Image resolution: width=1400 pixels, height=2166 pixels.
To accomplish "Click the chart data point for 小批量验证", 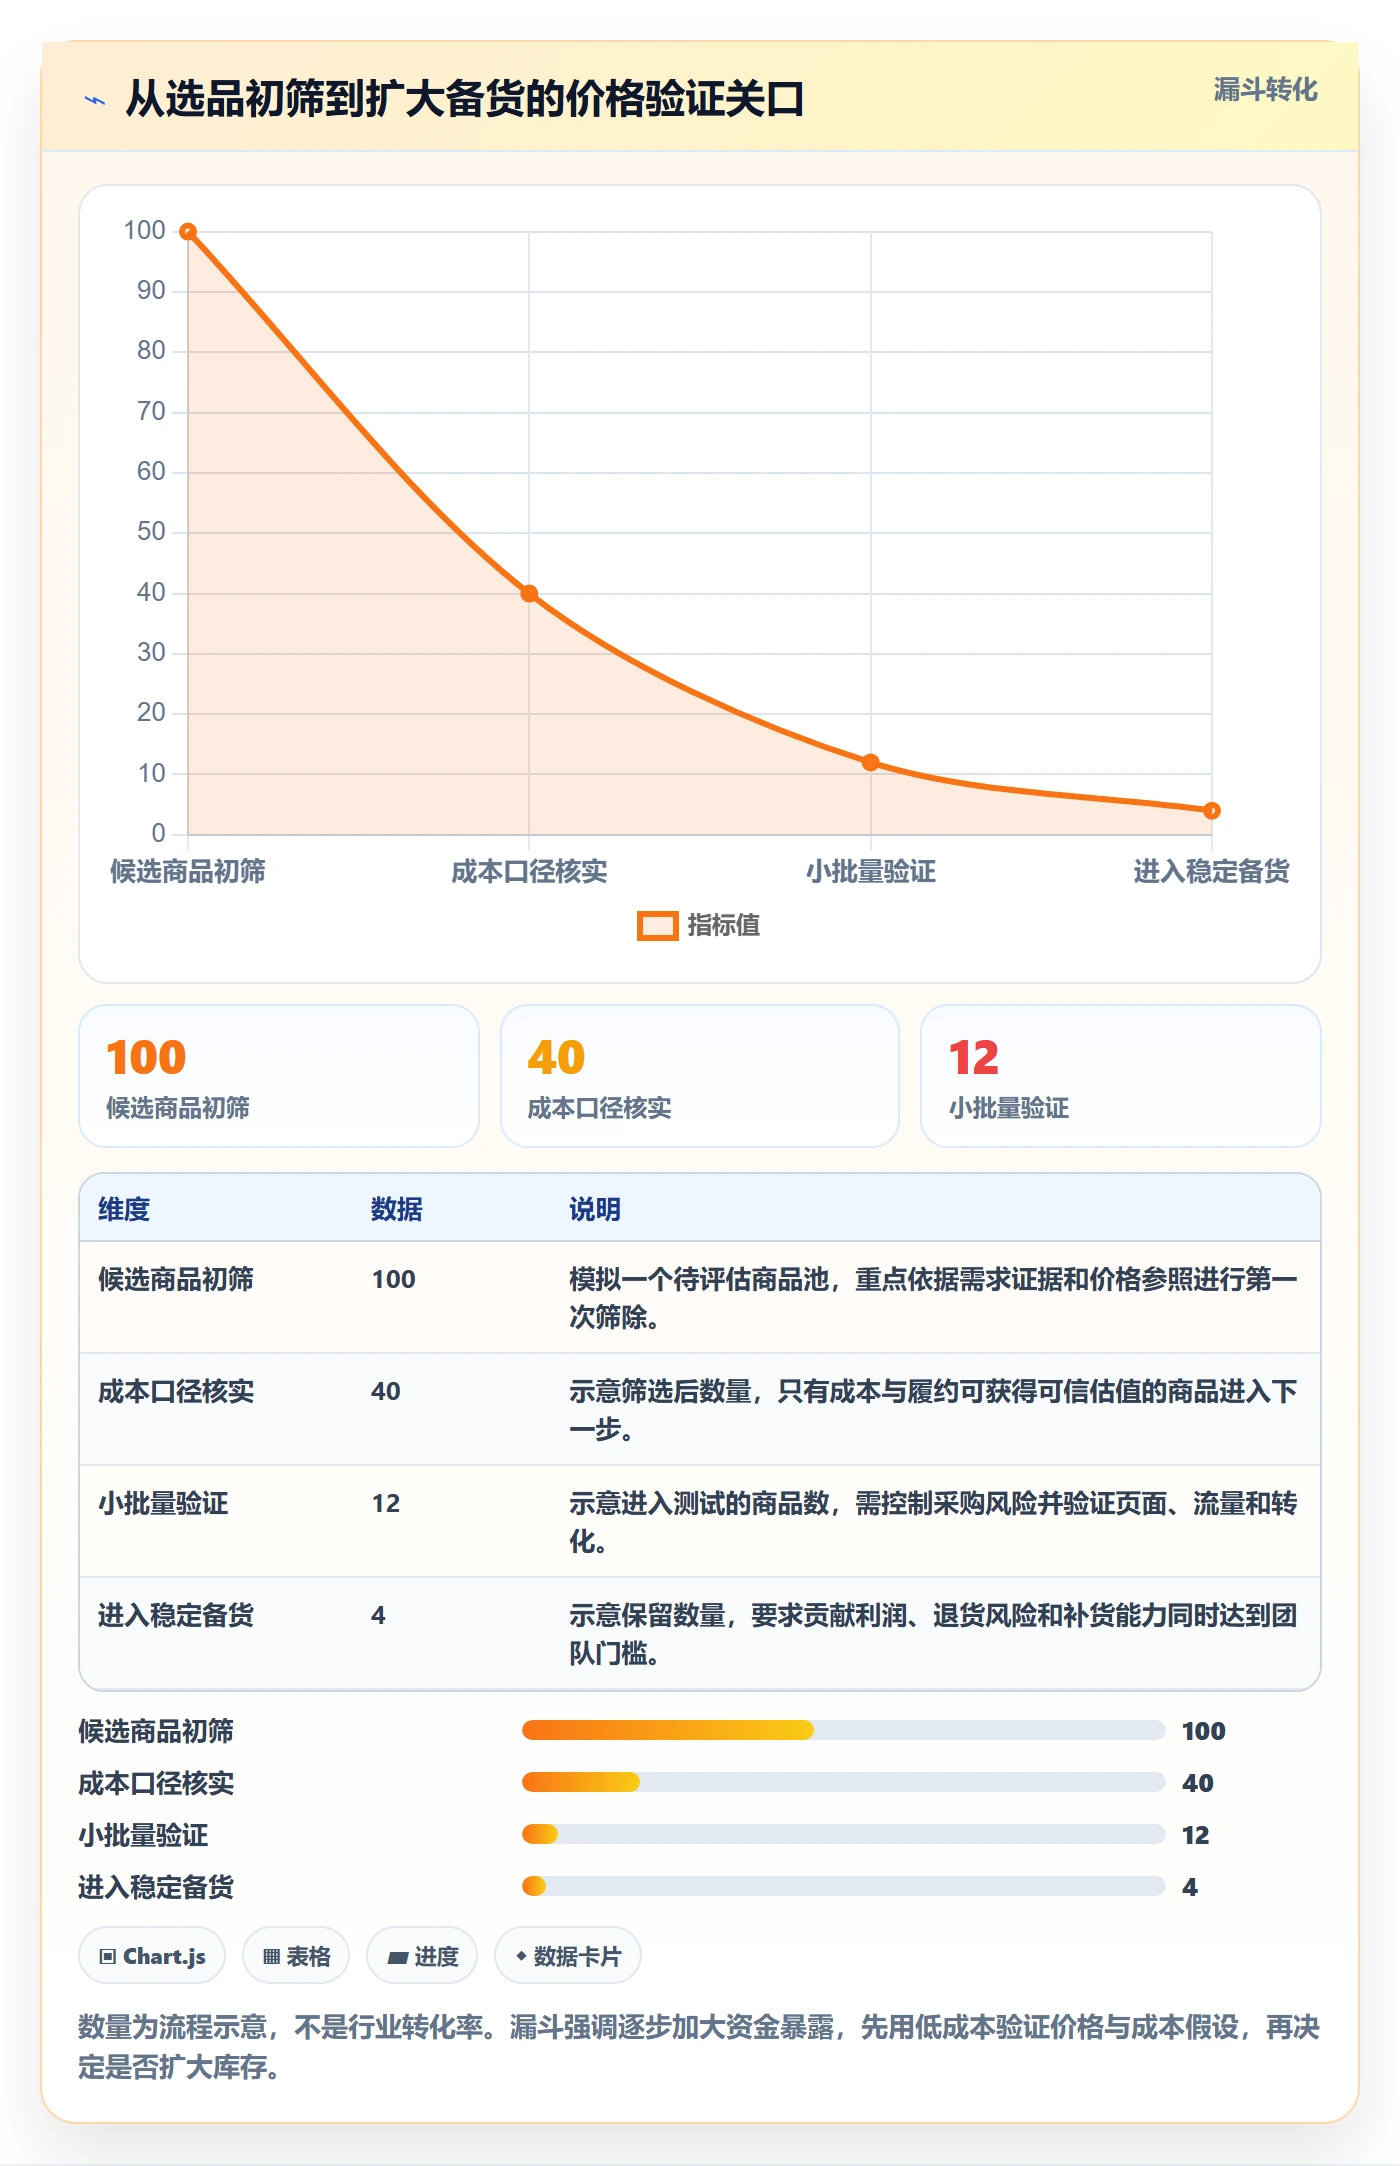I will pos(870,763).
